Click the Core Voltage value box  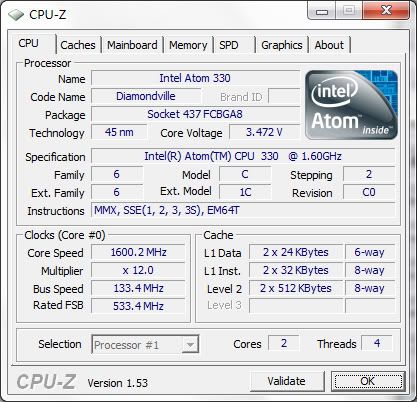(264, 132)
